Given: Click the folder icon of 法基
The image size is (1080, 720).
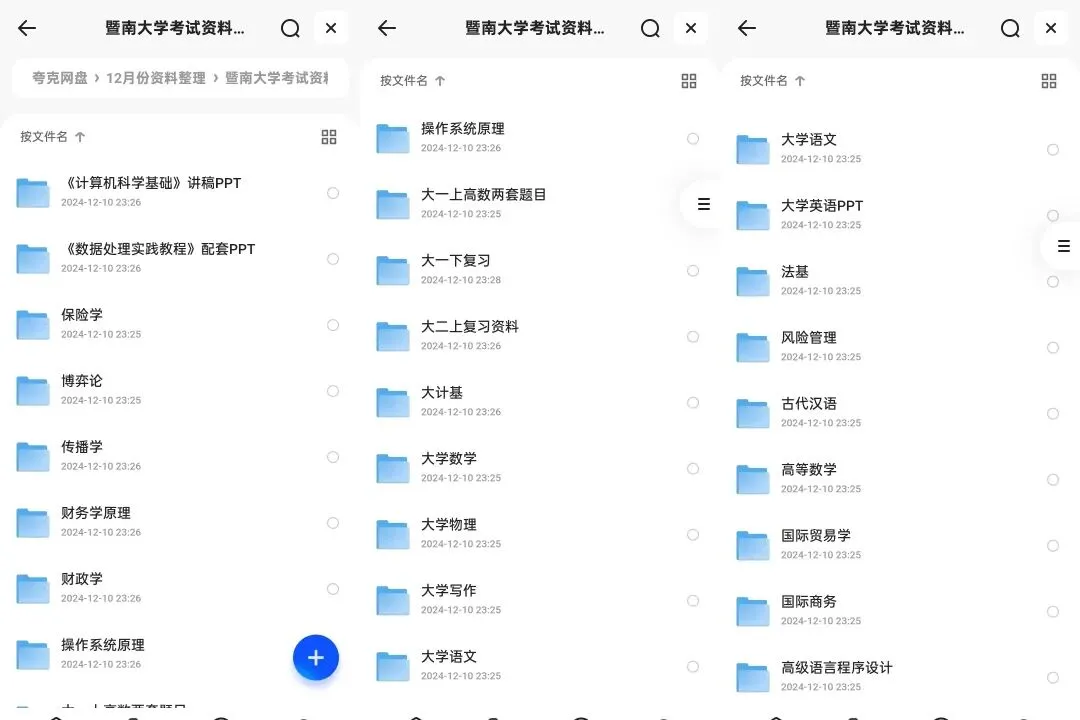Looking at the screenshot, I should pyautogui.click(x=752, y=282).
